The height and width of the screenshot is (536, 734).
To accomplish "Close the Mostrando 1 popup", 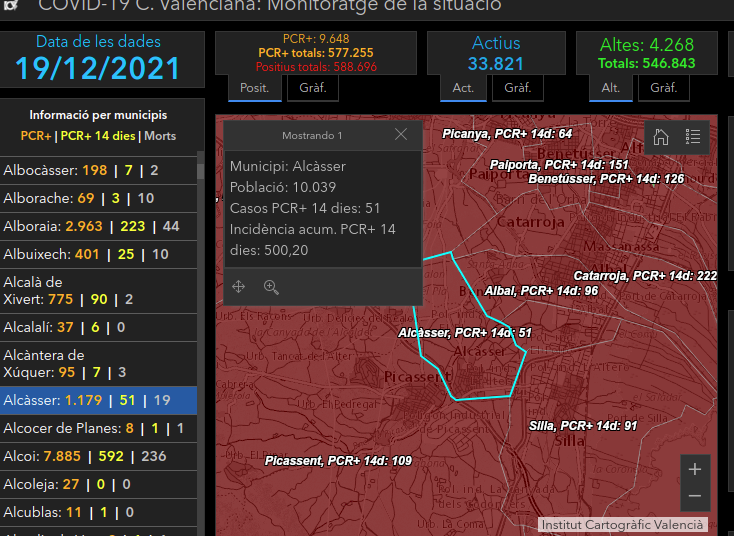I will [x=401, y=135].
